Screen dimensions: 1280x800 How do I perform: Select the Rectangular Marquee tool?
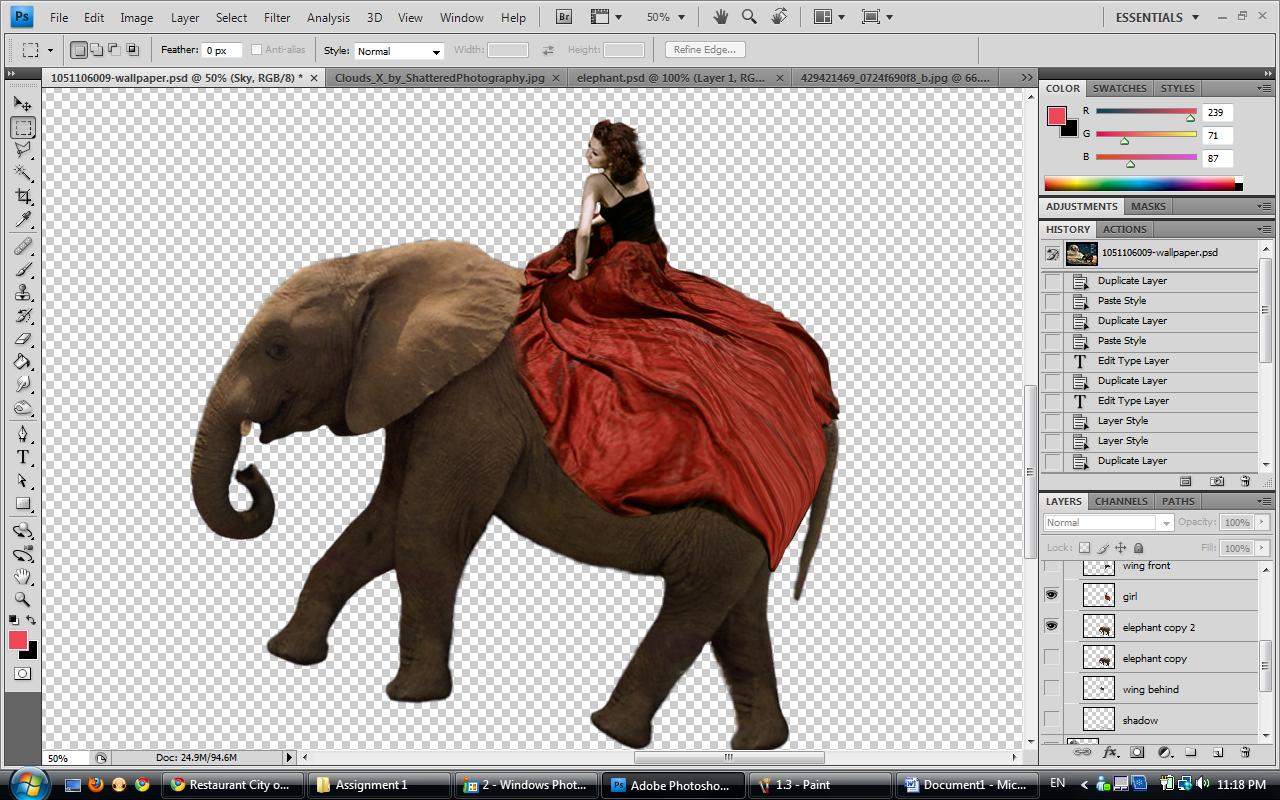(23, 128)
